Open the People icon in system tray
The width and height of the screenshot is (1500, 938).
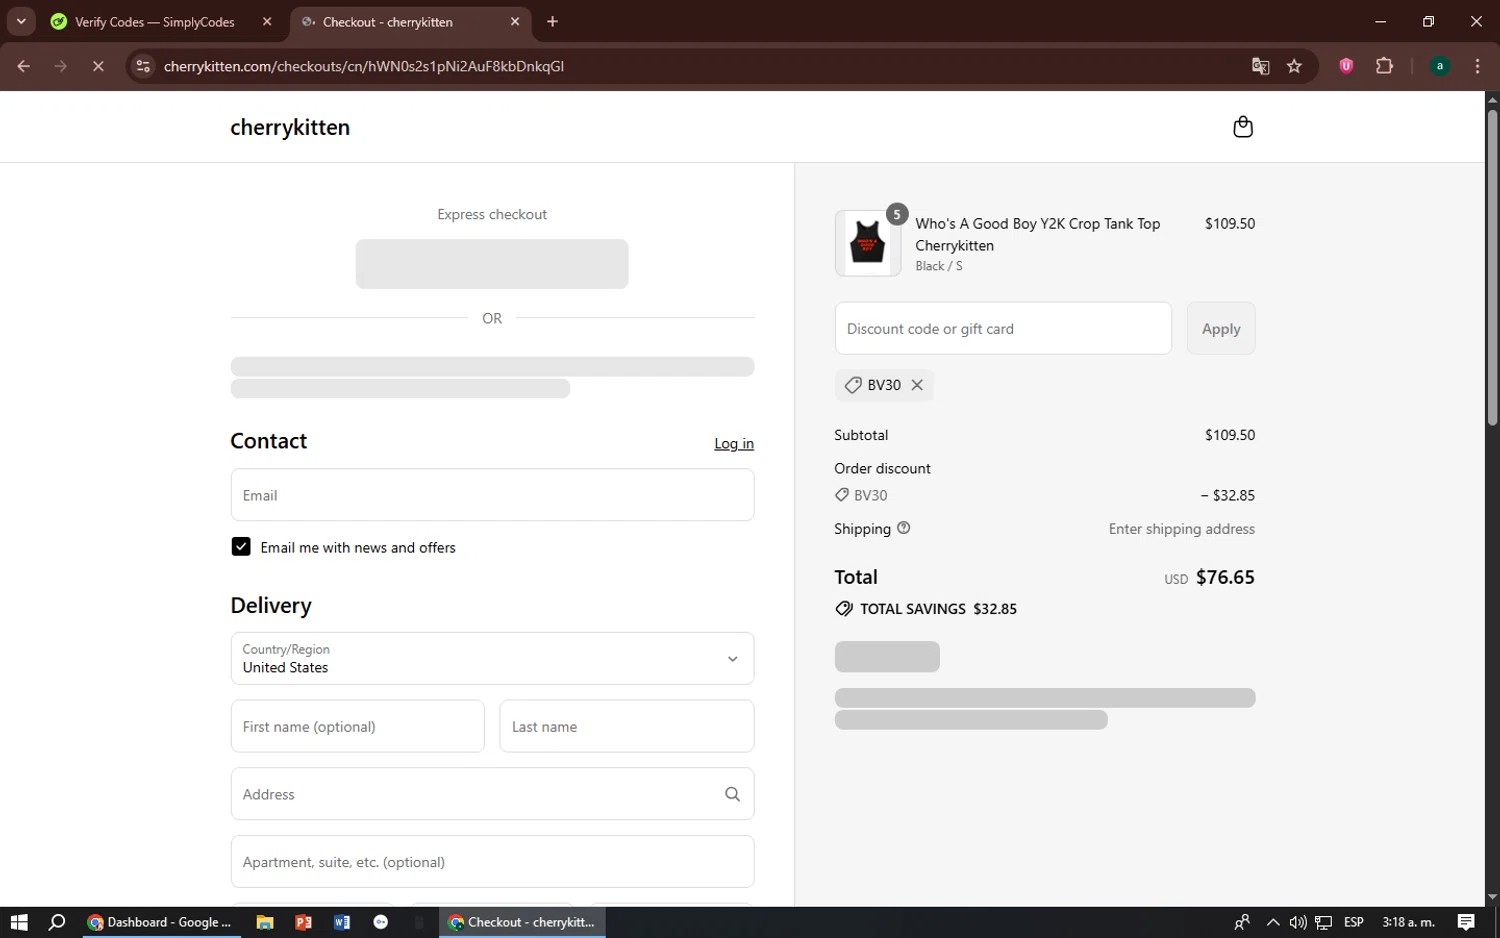coord(1242,922)
